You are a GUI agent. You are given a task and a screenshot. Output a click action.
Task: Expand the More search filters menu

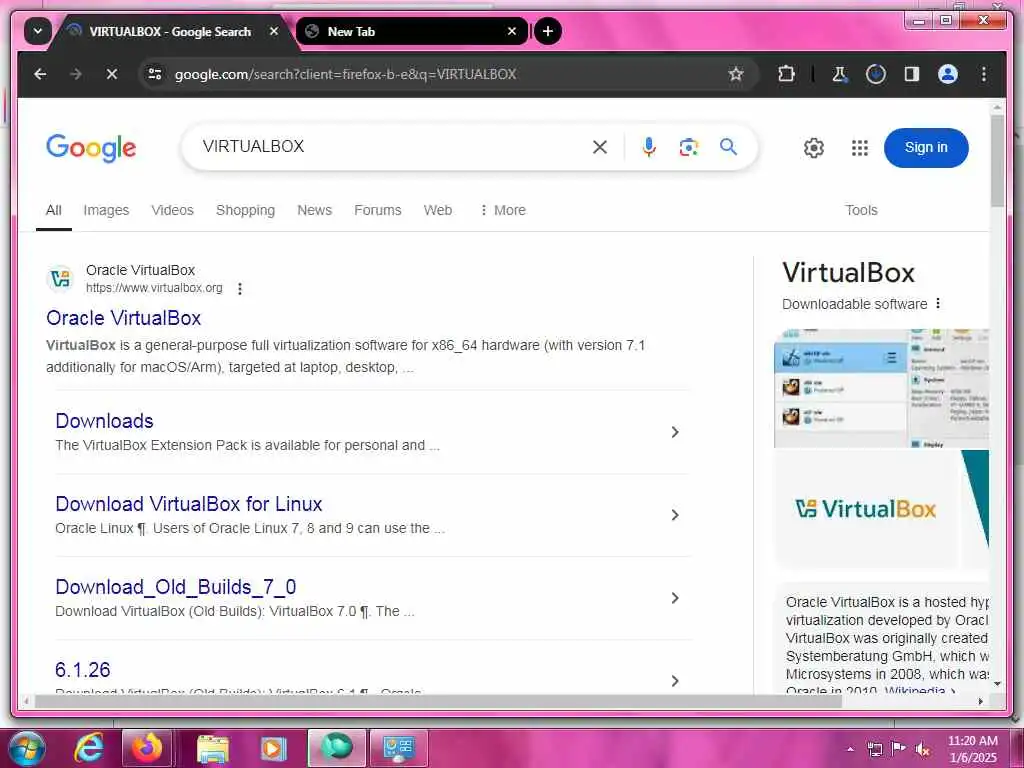502,210
